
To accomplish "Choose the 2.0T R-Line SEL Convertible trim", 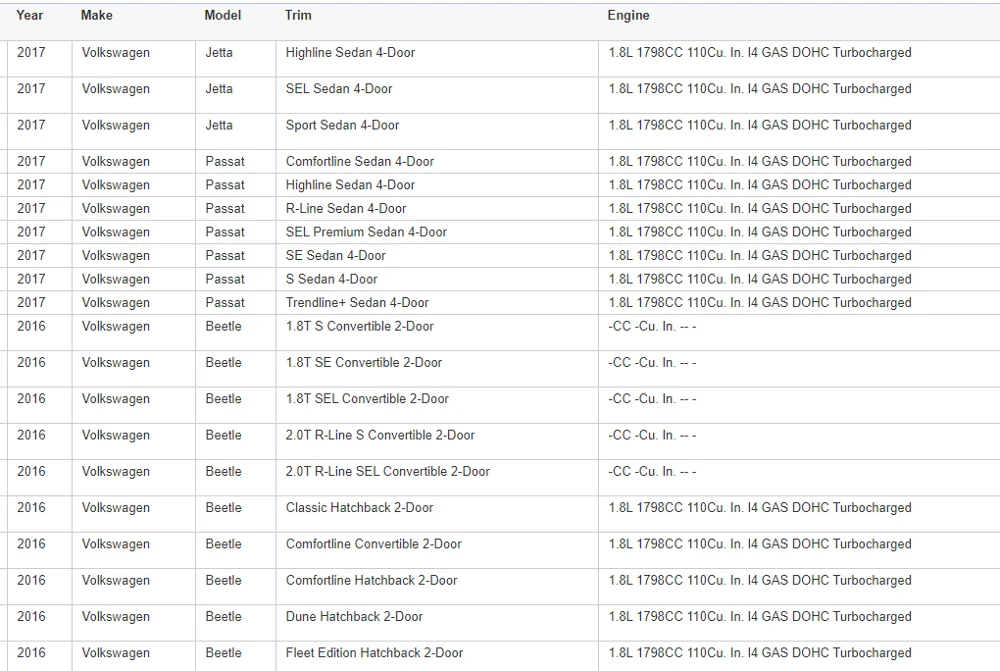I will [388, 472].
